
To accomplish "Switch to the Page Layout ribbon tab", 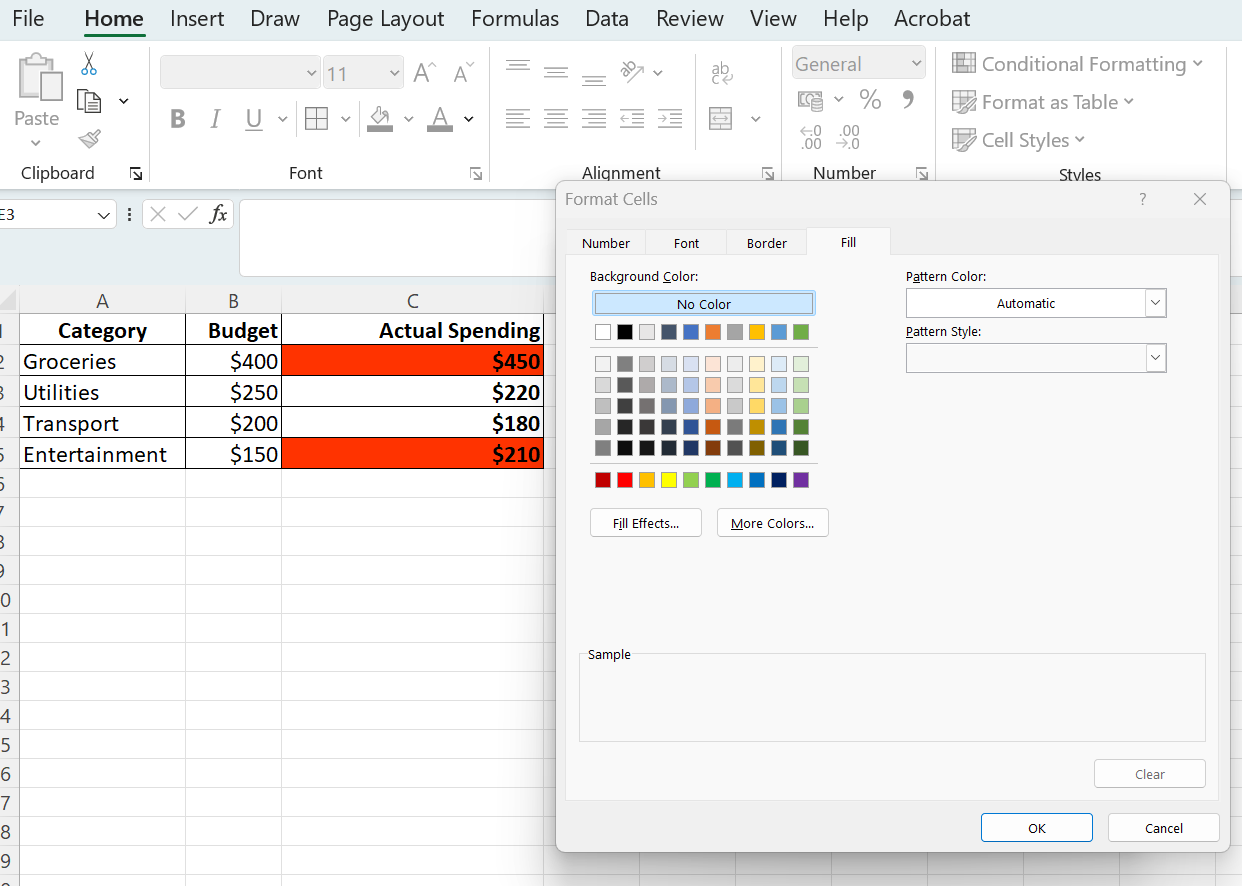I will point(385,18).
